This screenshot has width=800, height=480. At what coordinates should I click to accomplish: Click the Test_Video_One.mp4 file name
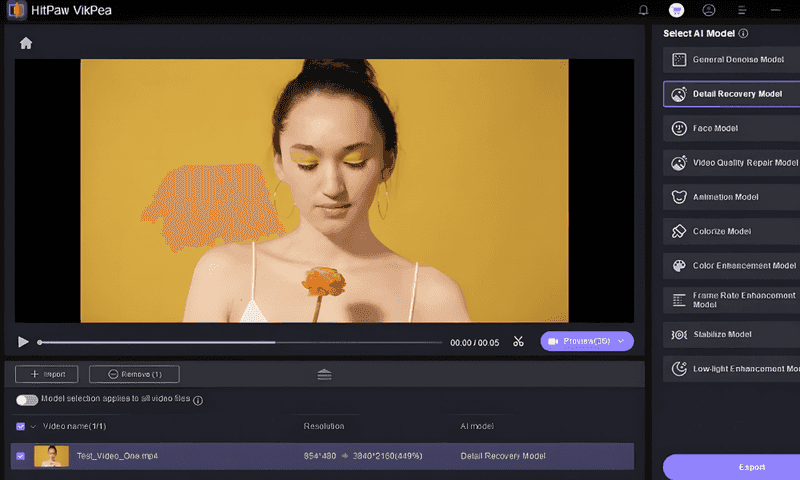[117, 456]
